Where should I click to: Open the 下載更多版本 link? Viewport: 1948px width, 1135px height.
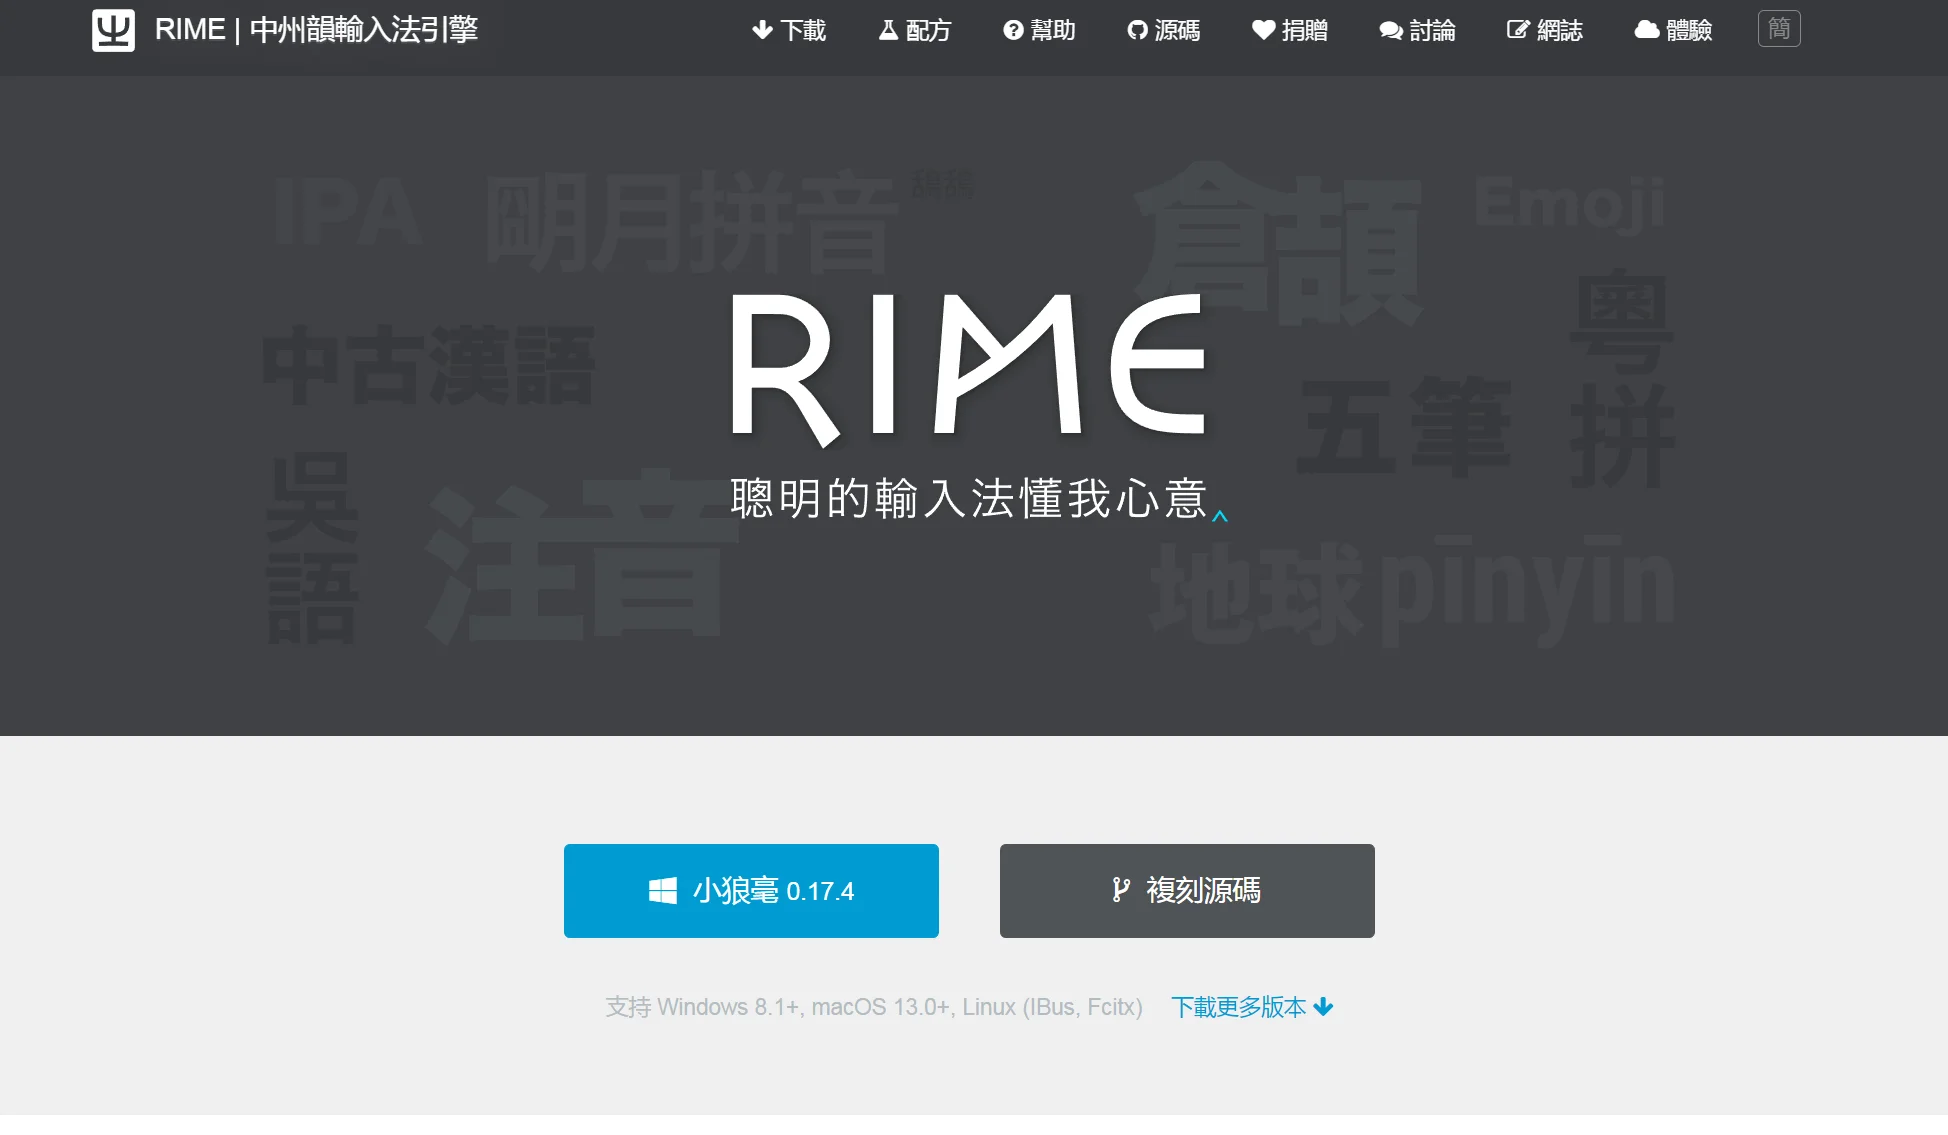tap(1240, 1007)
